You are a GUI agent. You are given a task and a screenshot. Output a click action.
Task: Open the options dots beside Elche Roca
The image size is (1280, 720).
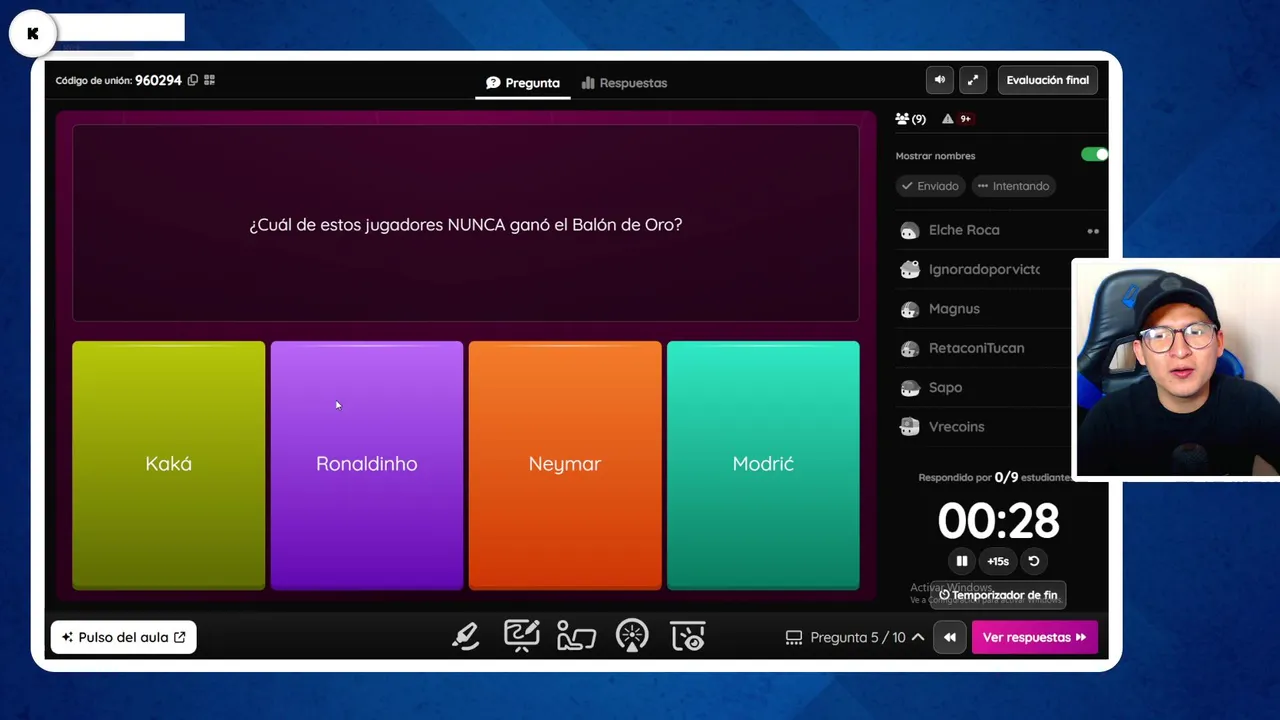pos(1093,231)
